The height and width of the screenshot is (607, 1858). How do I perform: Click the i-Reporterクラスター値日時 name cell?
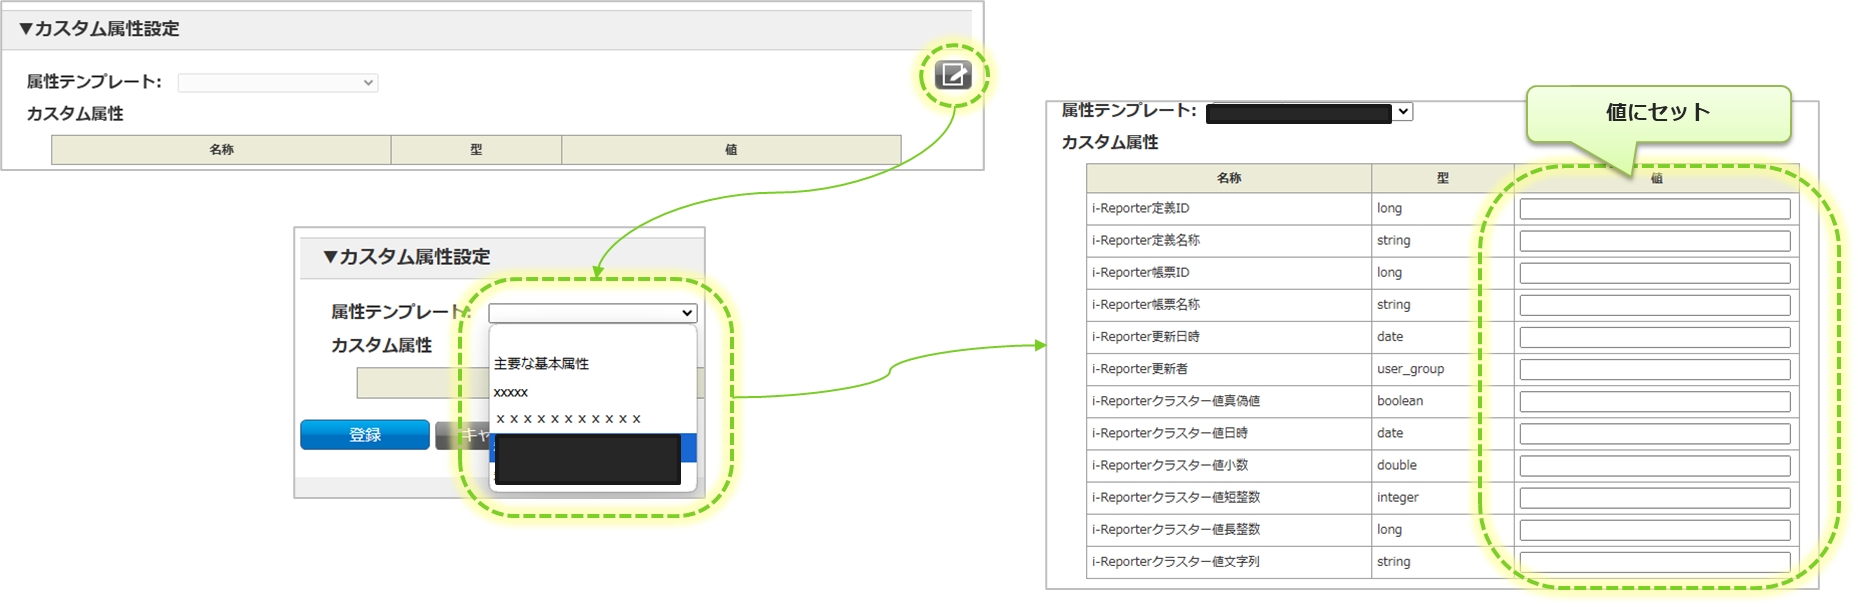[1229, 433]
